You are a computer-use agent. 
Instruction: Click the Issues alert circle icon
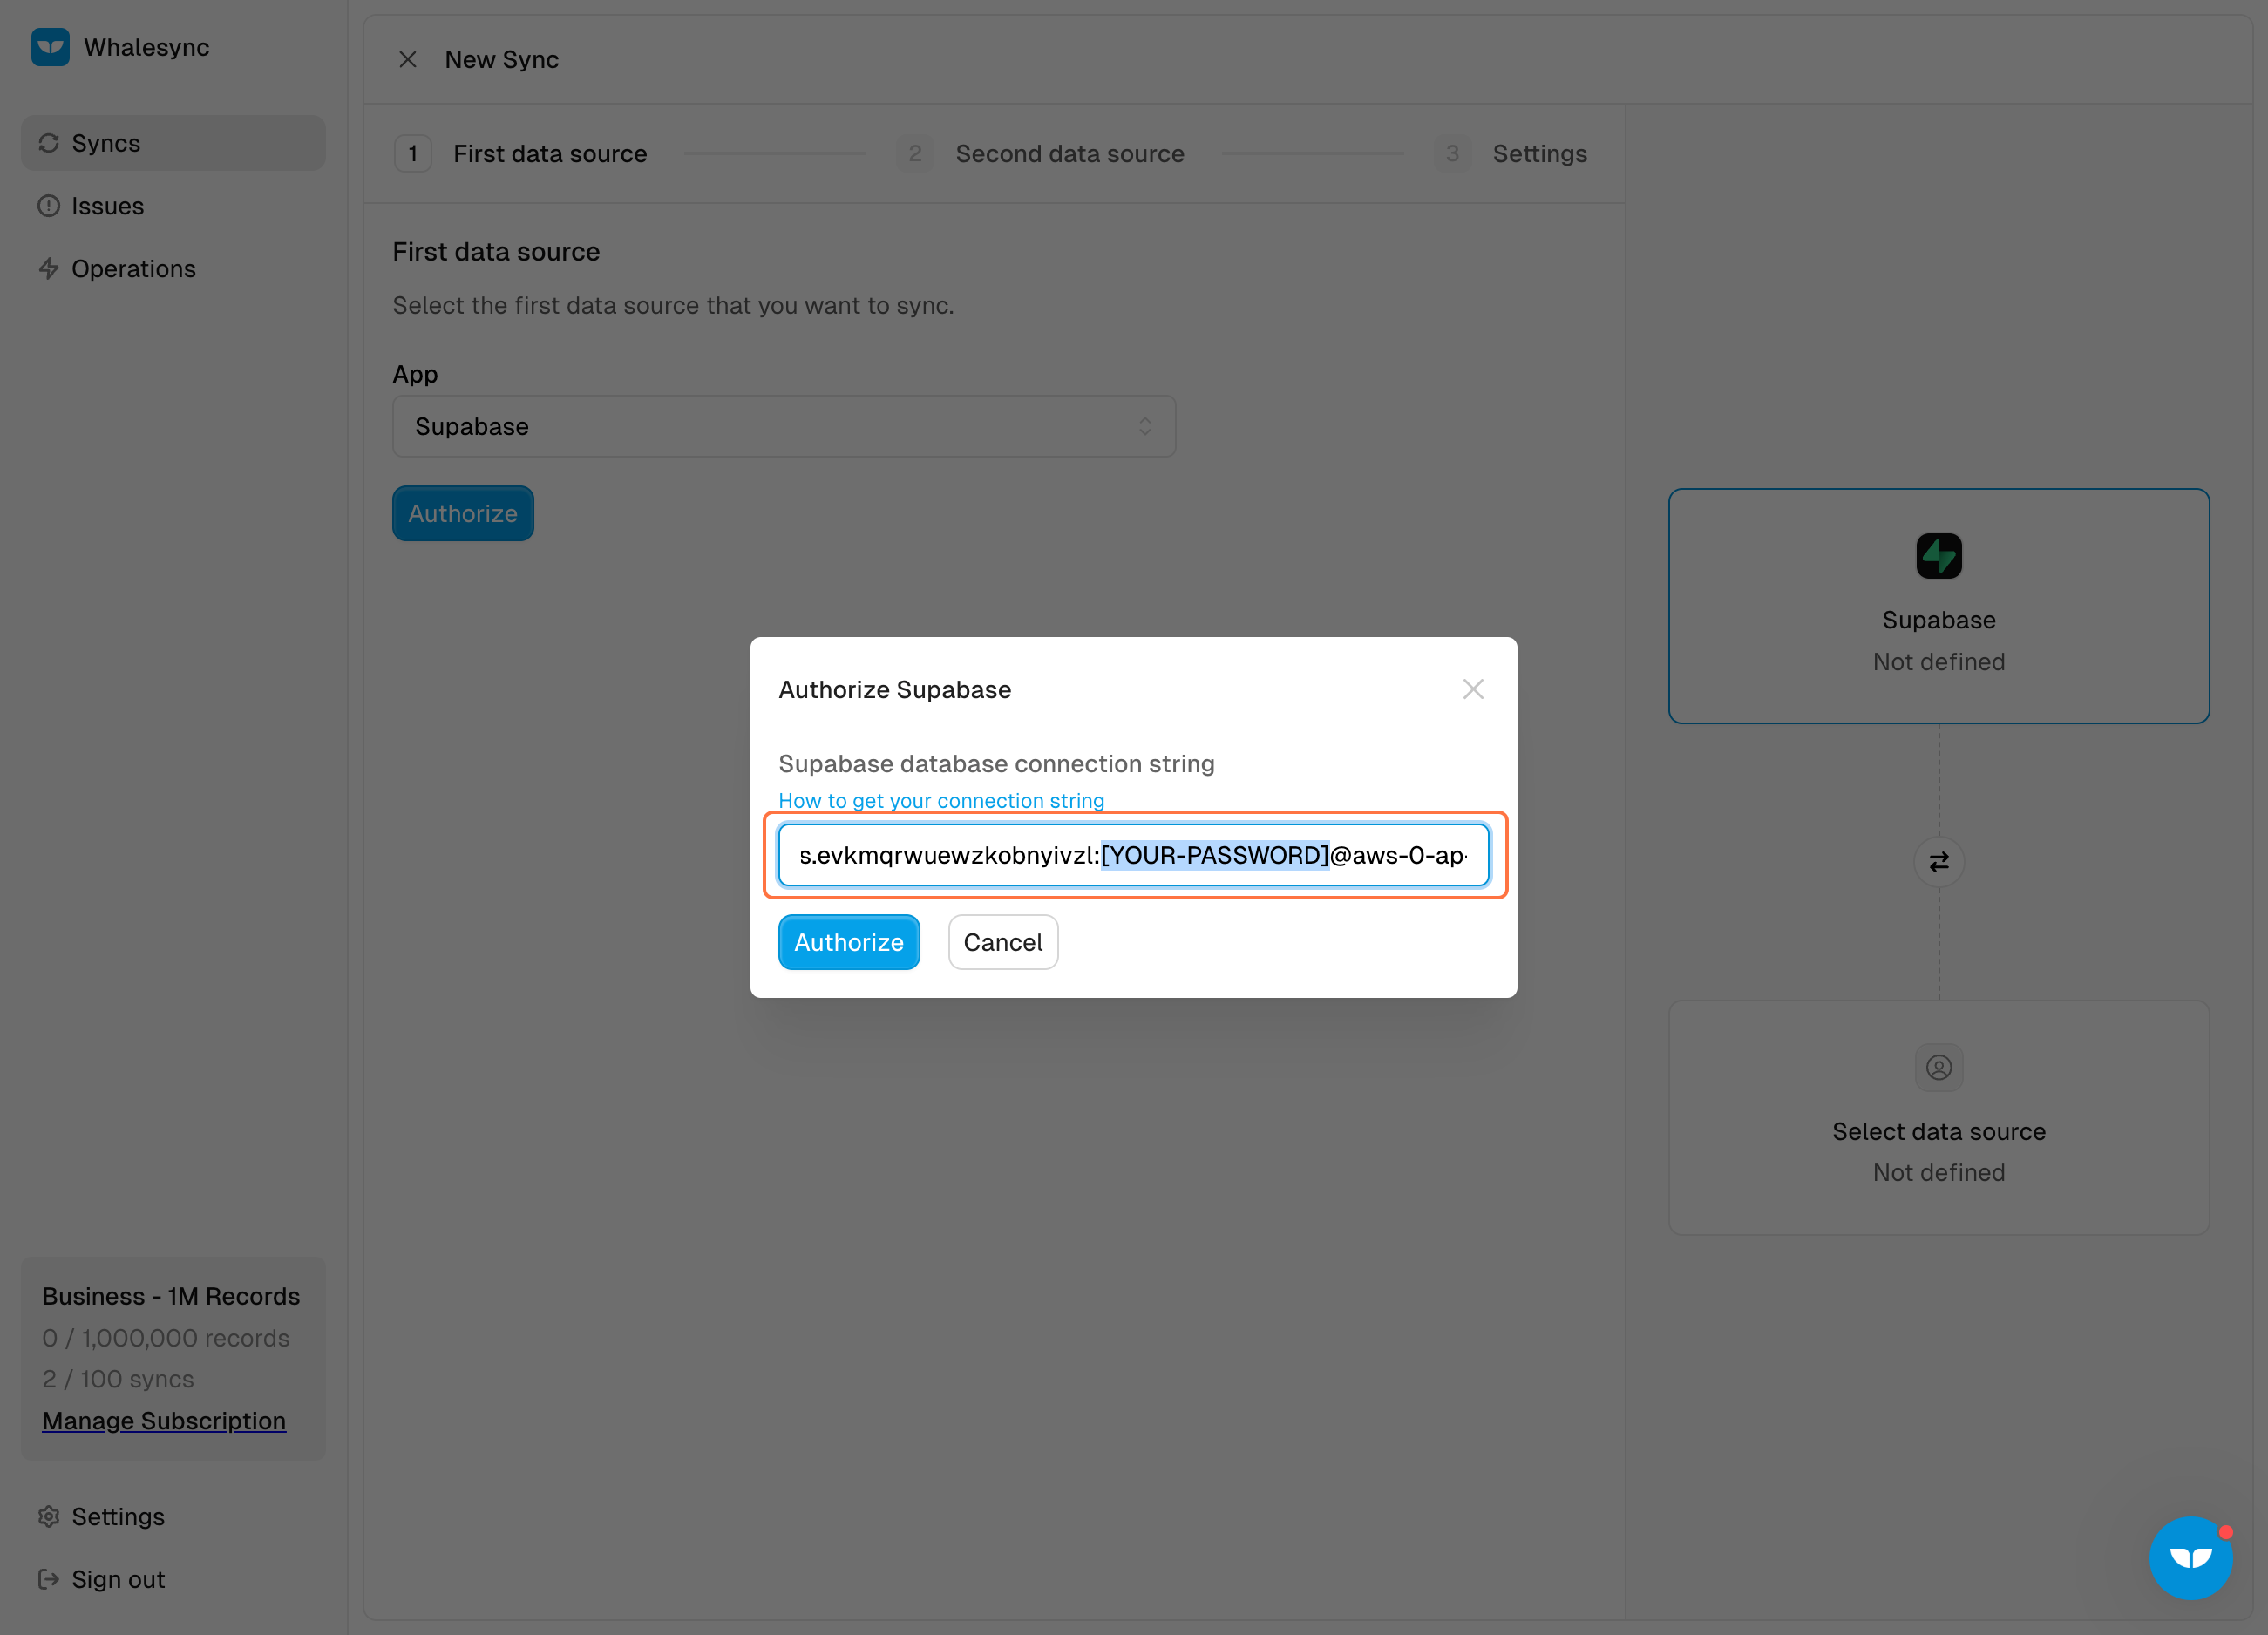[x=49, y=206]
